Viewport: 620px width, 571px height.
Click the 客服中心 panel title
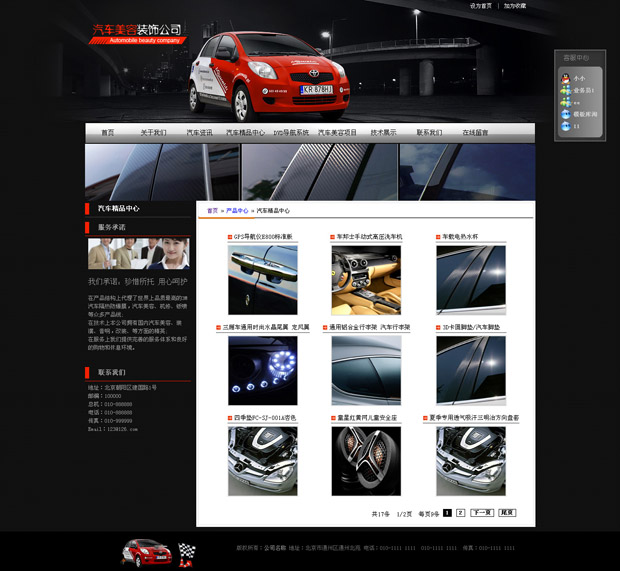tap(576, 58)
